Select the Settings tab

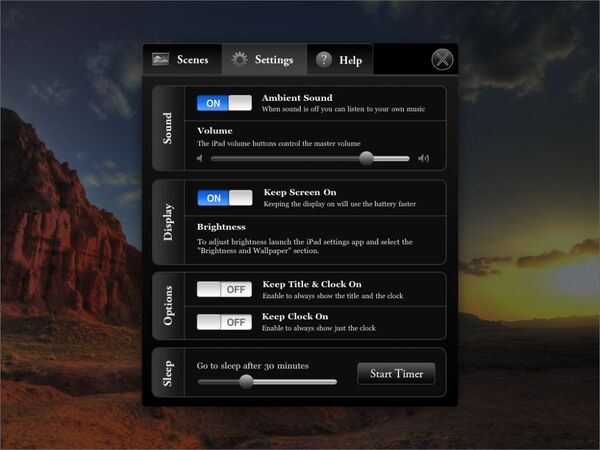[x=264, y=59]
